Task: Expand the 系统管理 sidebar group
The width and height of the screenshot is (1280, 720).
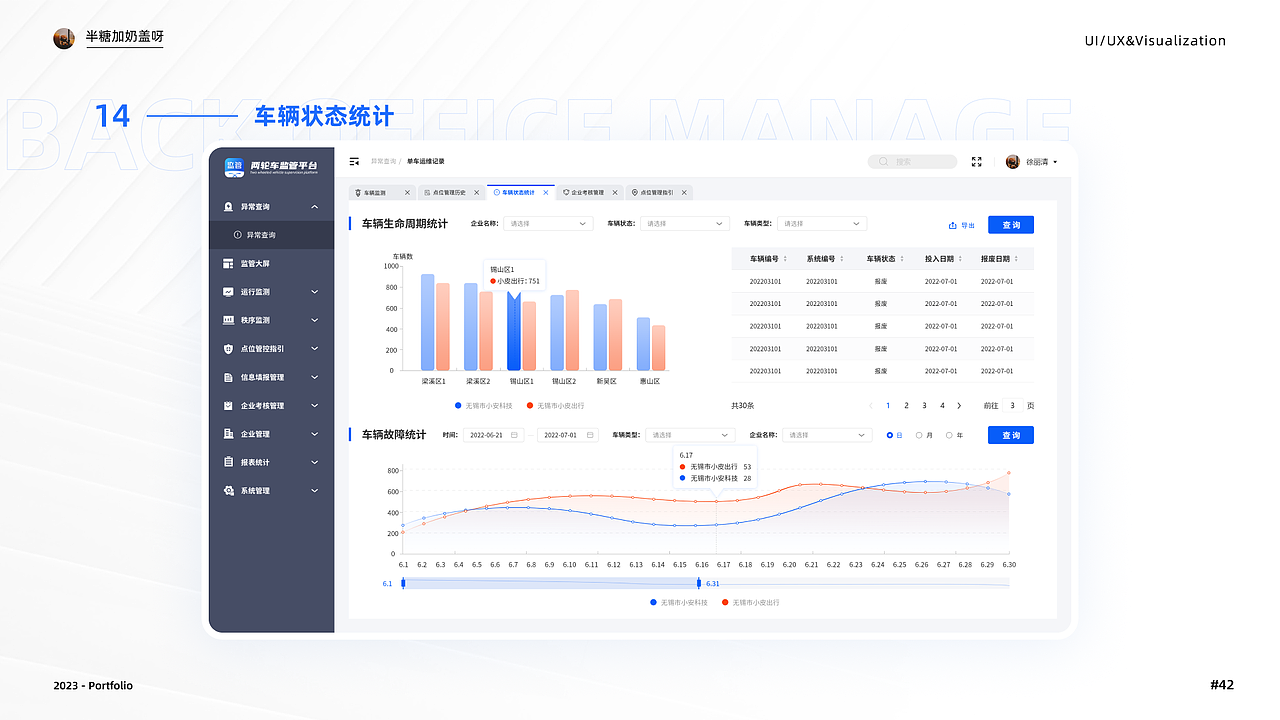Action: [x=315, y=491]
